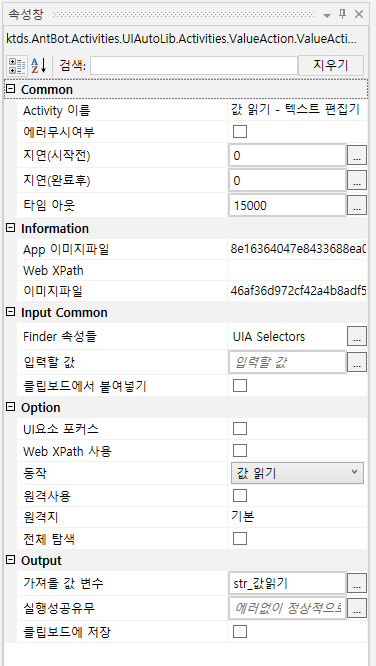This screenshot has height=666, width=376.
Task: Check 클립보드에서 붙여넣기 option
Action: [x=240, y=386]
